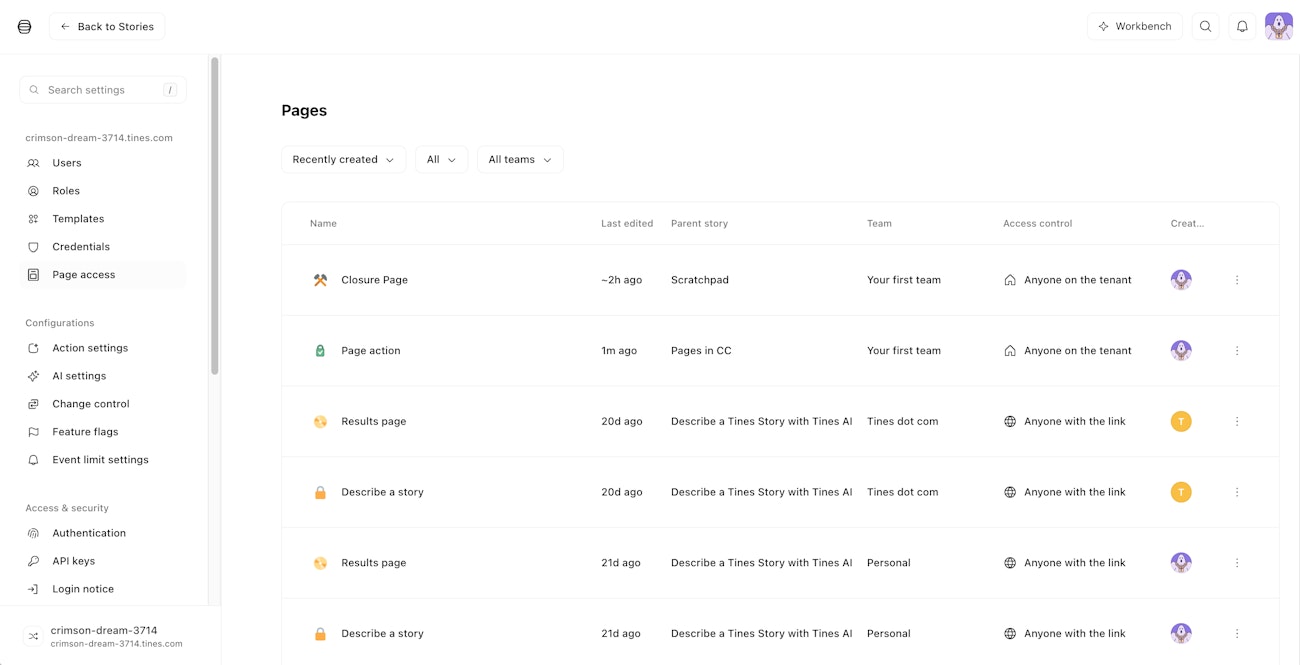The image size is (1300, 665).
Task: Open the notifications bell
Action: click(x=1242, y=27)
